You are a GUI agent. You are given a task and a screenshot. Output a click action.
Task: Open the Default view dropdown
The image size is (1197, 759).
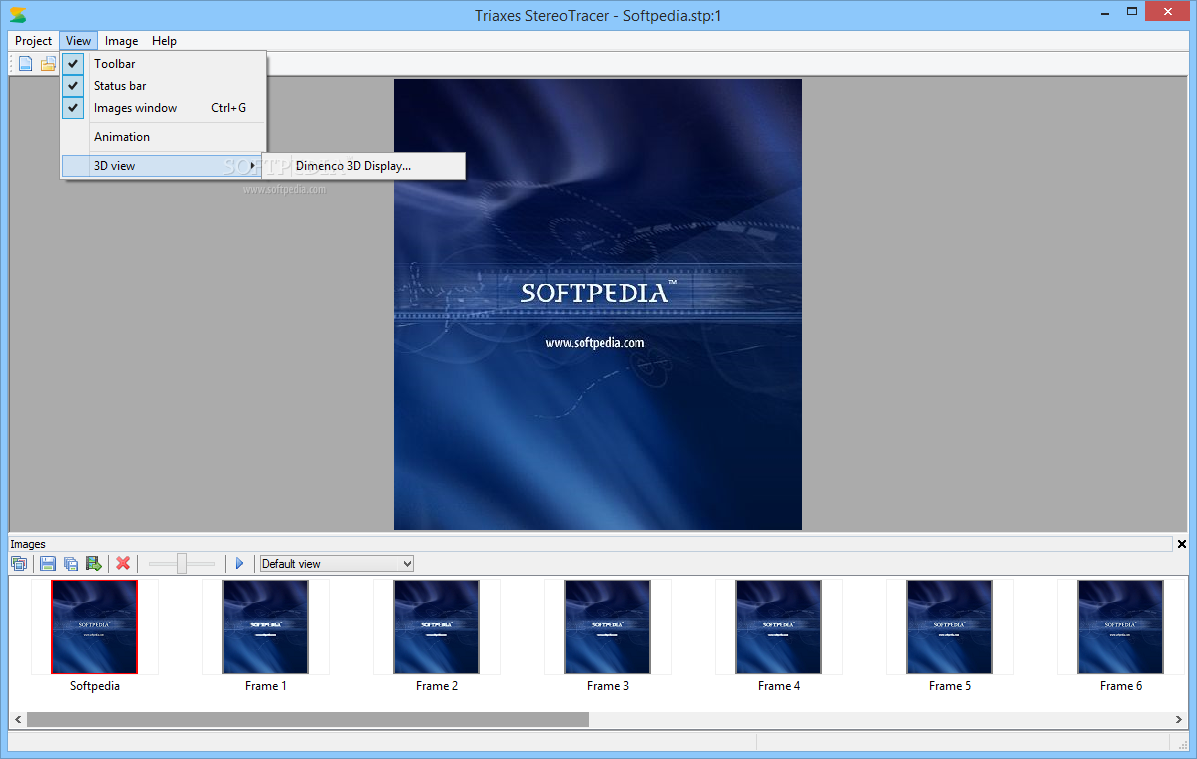coord(337,564)
